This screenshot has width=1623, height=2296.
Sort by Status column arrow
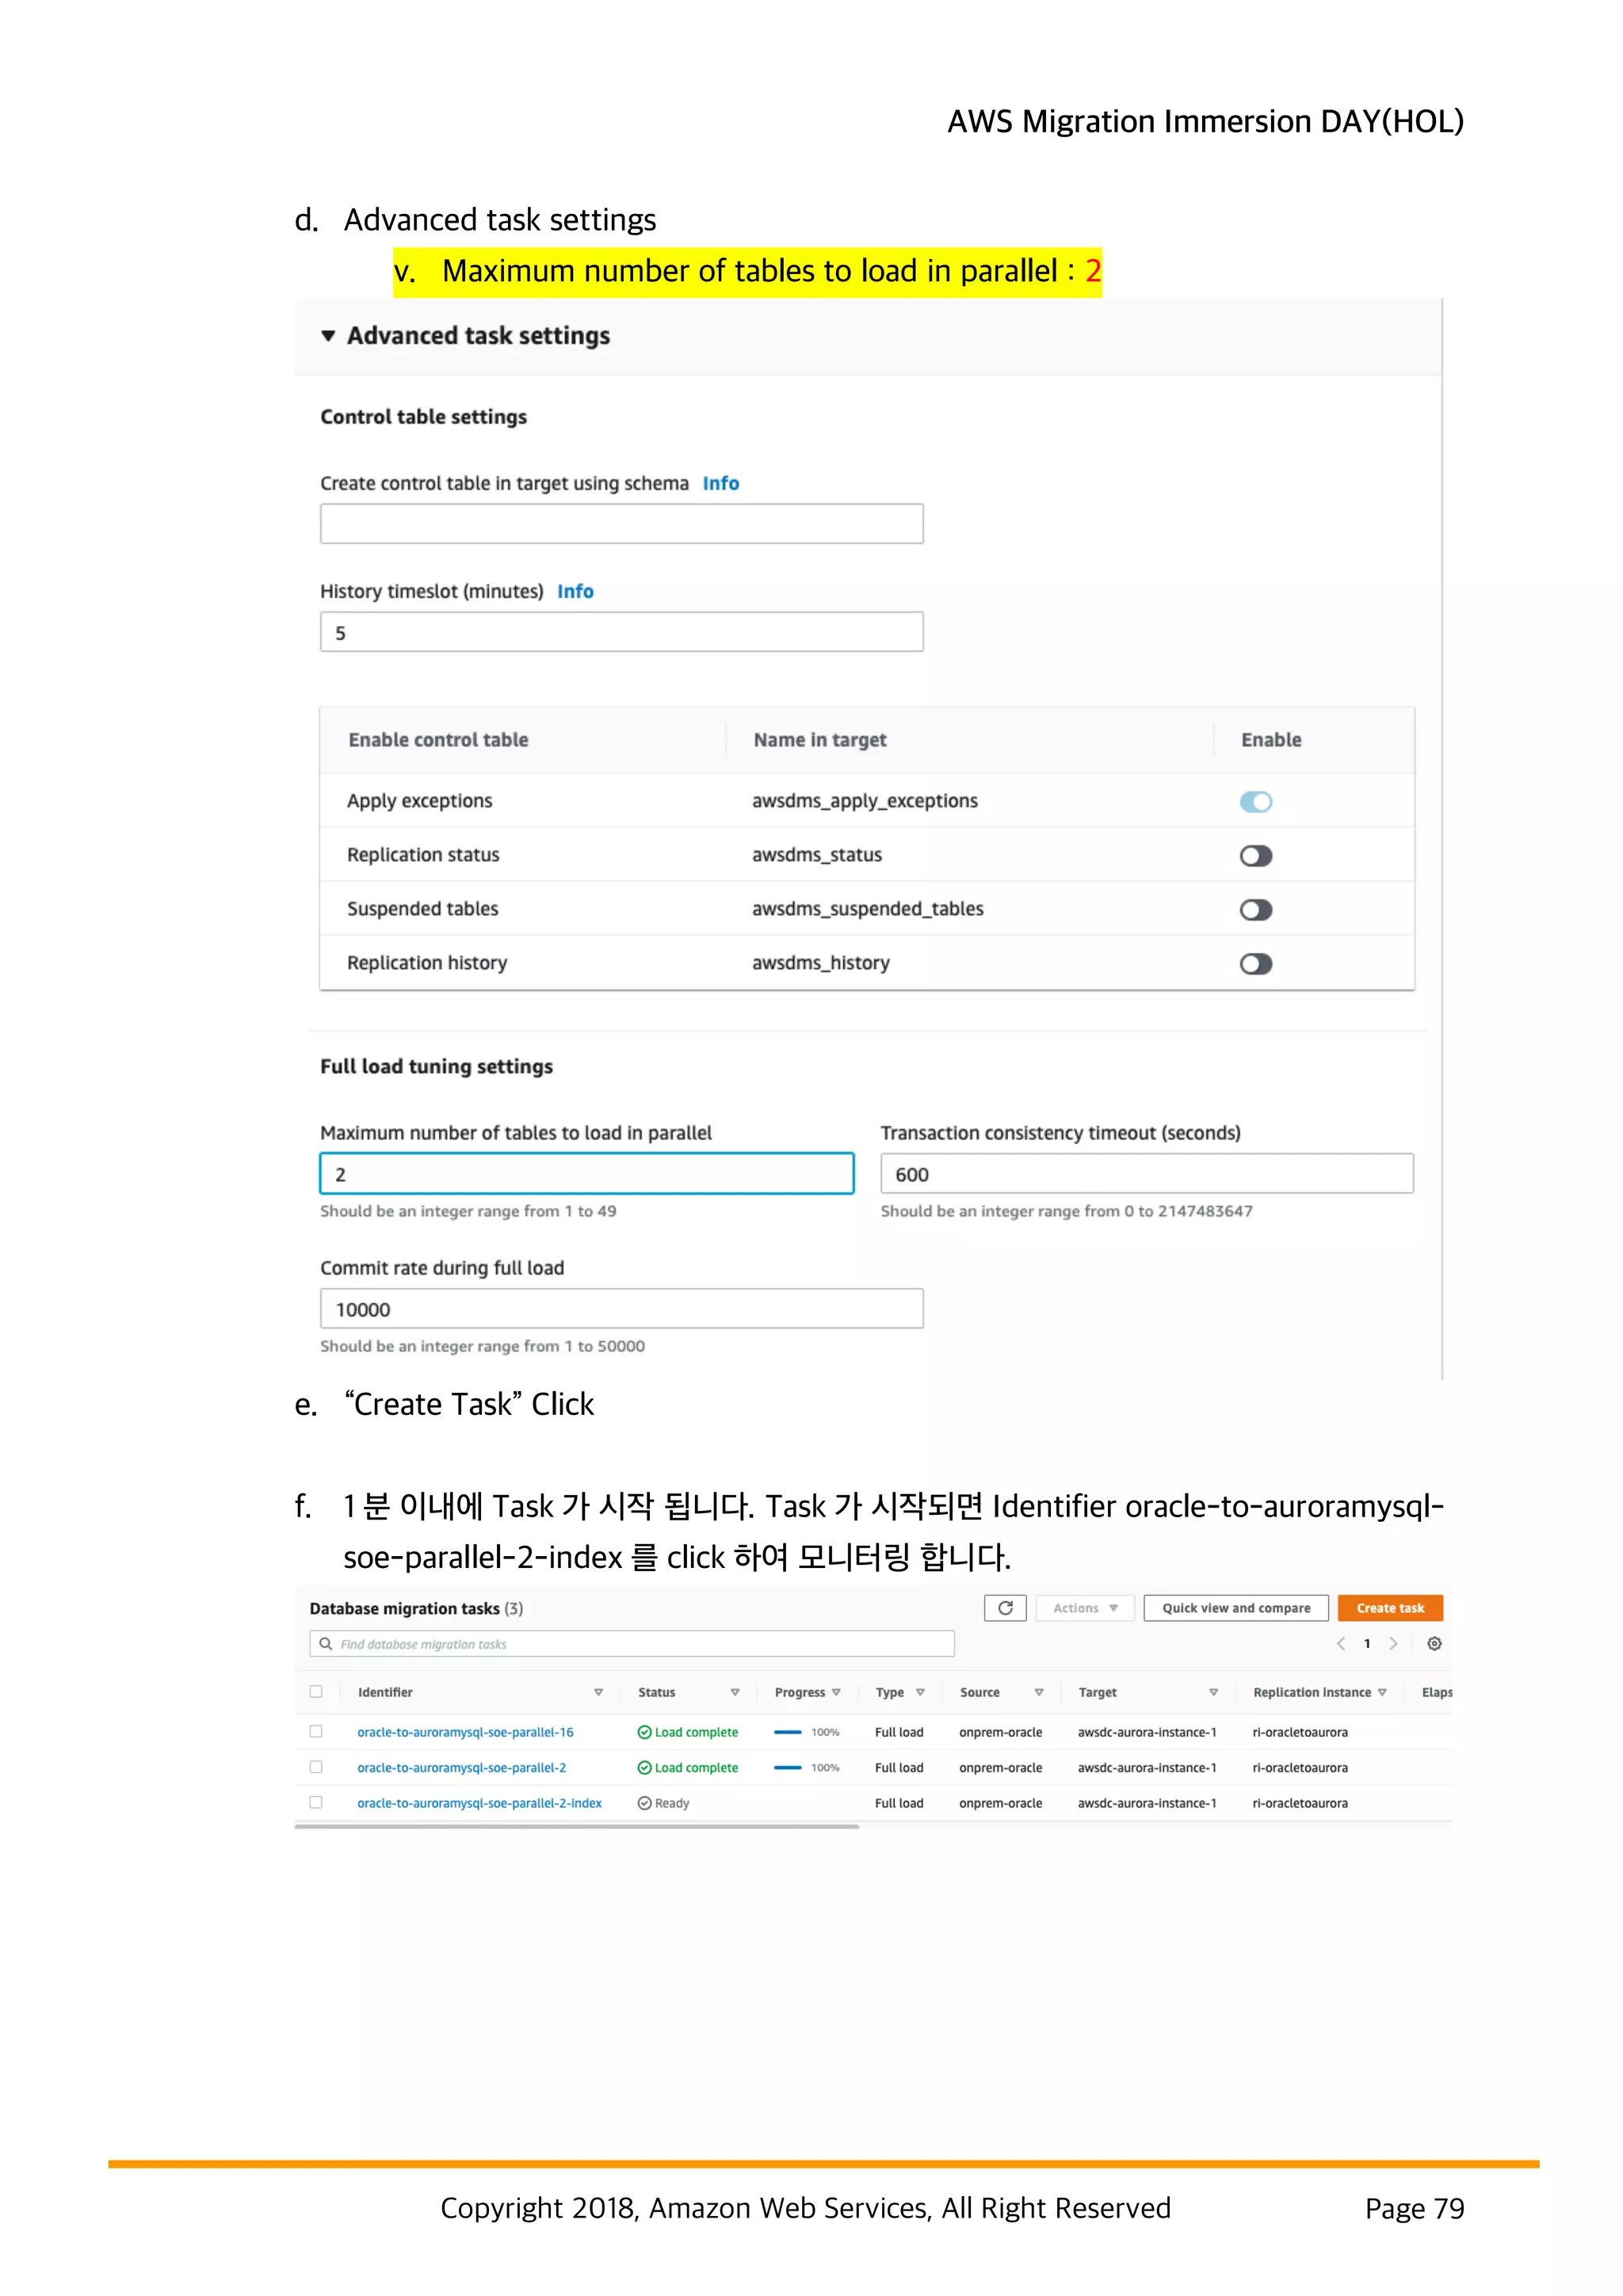735,1693
